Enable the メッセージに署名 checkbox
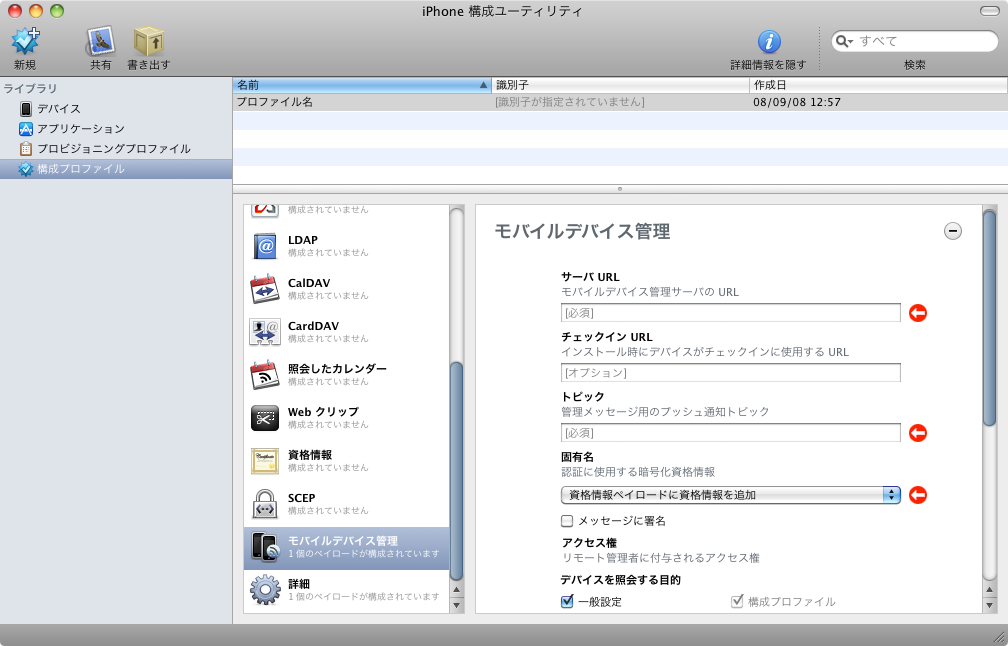This screenshot has width=1008, height=646. click(567, 521)
